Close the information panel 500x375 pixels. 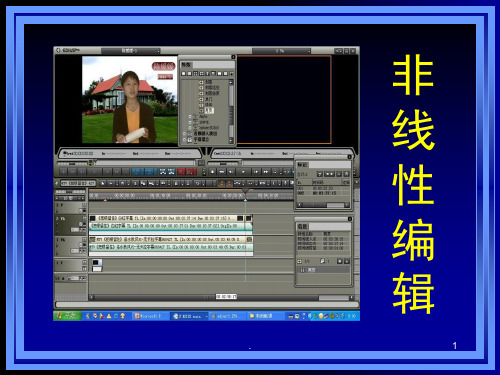click(350, 219)
